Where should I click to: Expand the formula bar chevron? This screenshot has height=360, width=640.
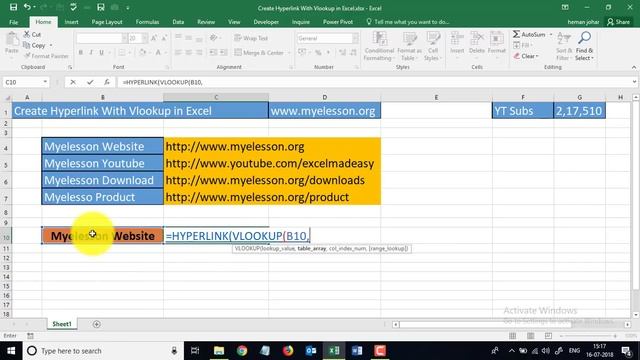point(634,82)
